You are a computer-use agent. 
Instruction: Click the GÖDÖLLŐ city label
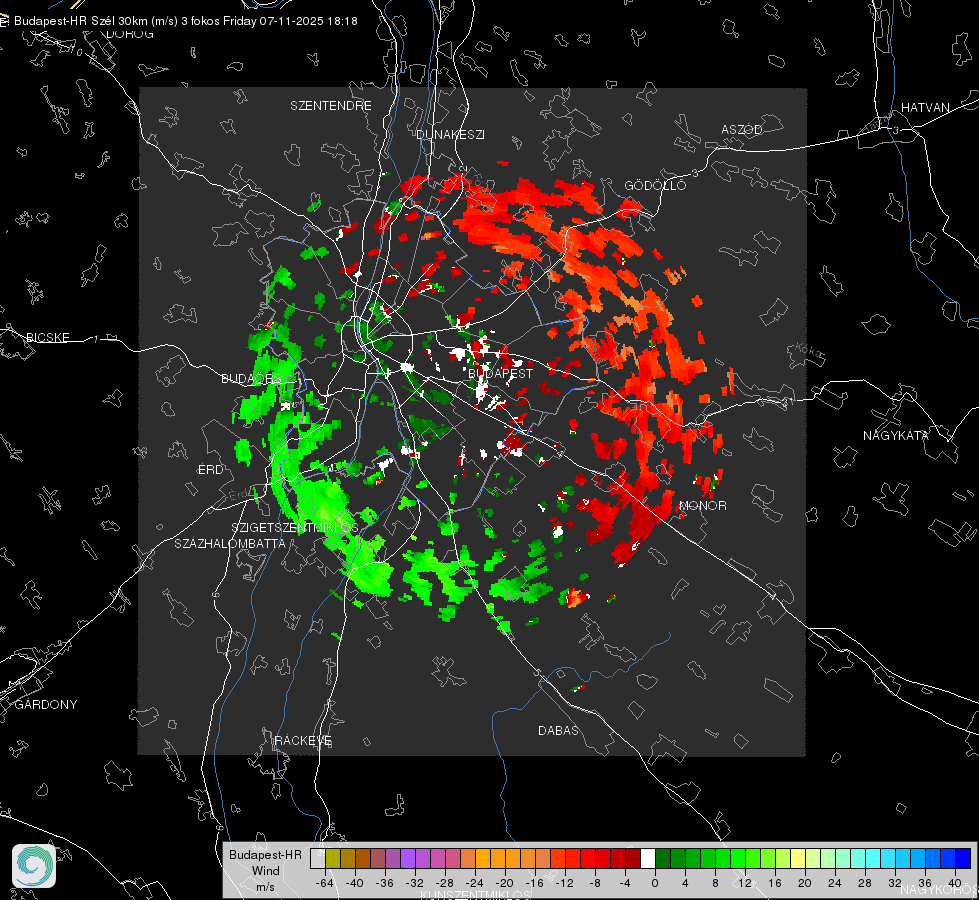[x=655, y=185]
